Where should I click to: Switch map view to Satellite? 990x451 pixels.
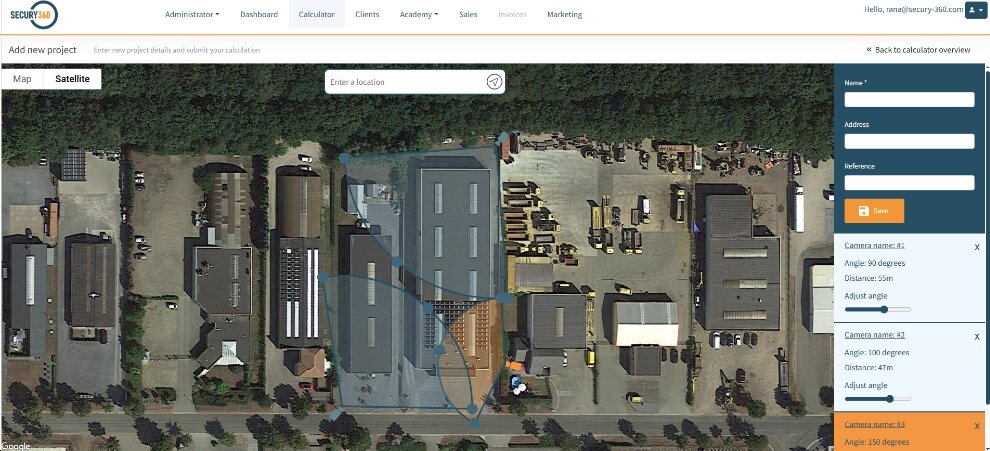click(x=72, y=79)
